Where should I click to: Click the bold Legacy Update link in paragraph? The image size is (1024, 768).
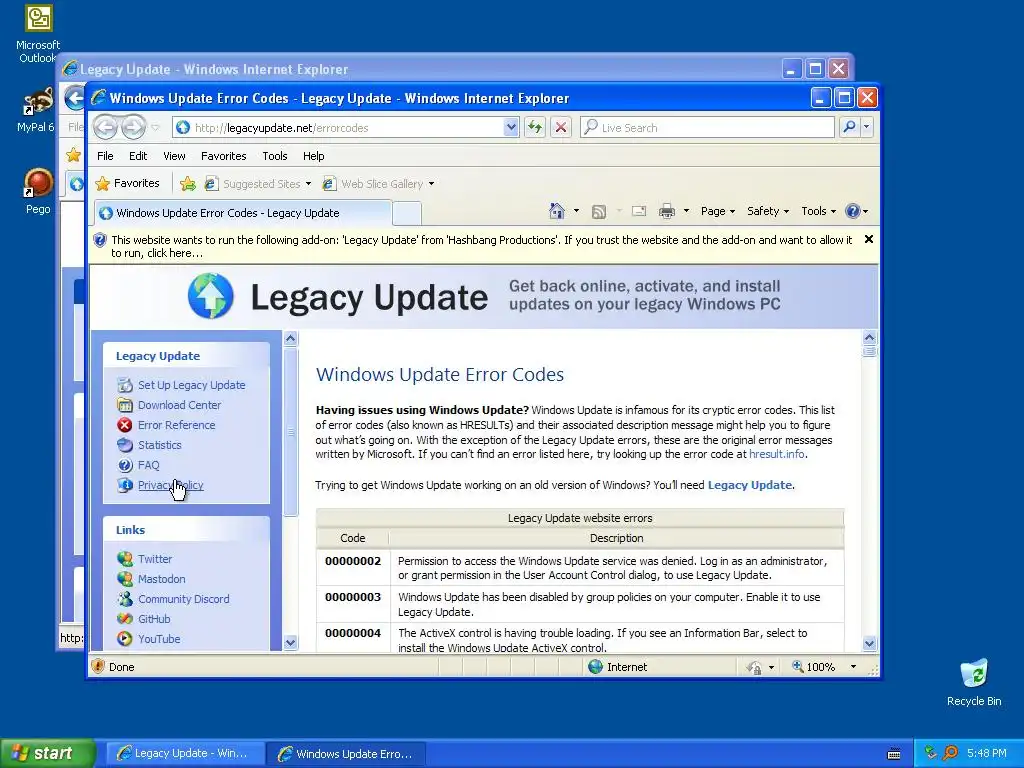tap(750, 485)
